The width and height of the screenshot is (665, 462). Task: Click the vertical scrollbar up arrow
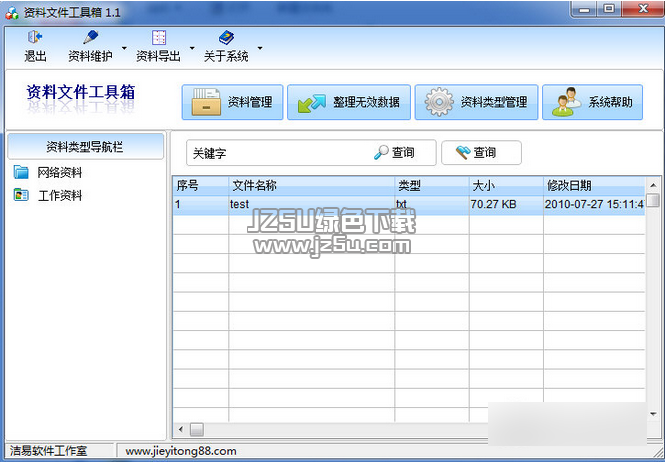click(x=653, y=185)
